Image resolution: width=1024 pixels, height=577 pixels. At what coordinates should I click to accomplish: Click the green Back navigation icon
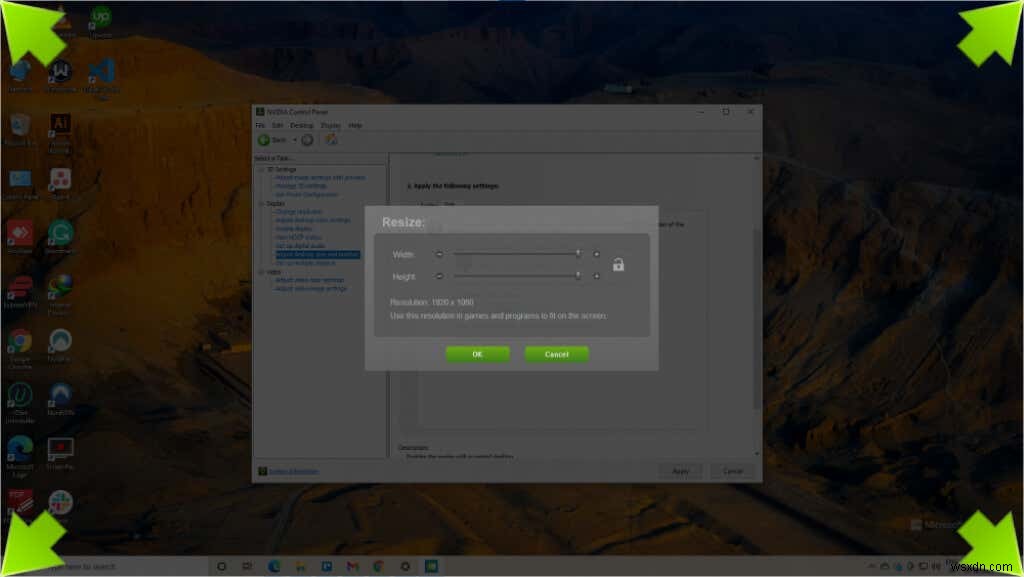(265, 139)
